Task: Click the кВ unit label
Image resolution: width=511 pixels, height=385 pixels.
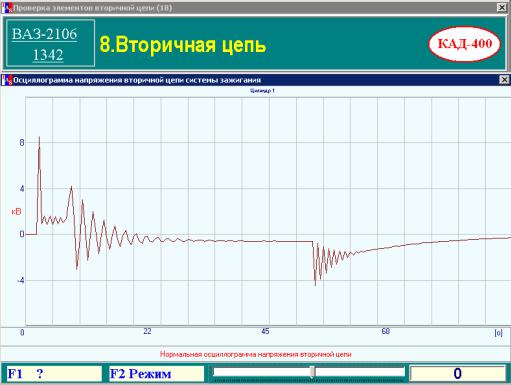Action: click(x=16, y=212)
